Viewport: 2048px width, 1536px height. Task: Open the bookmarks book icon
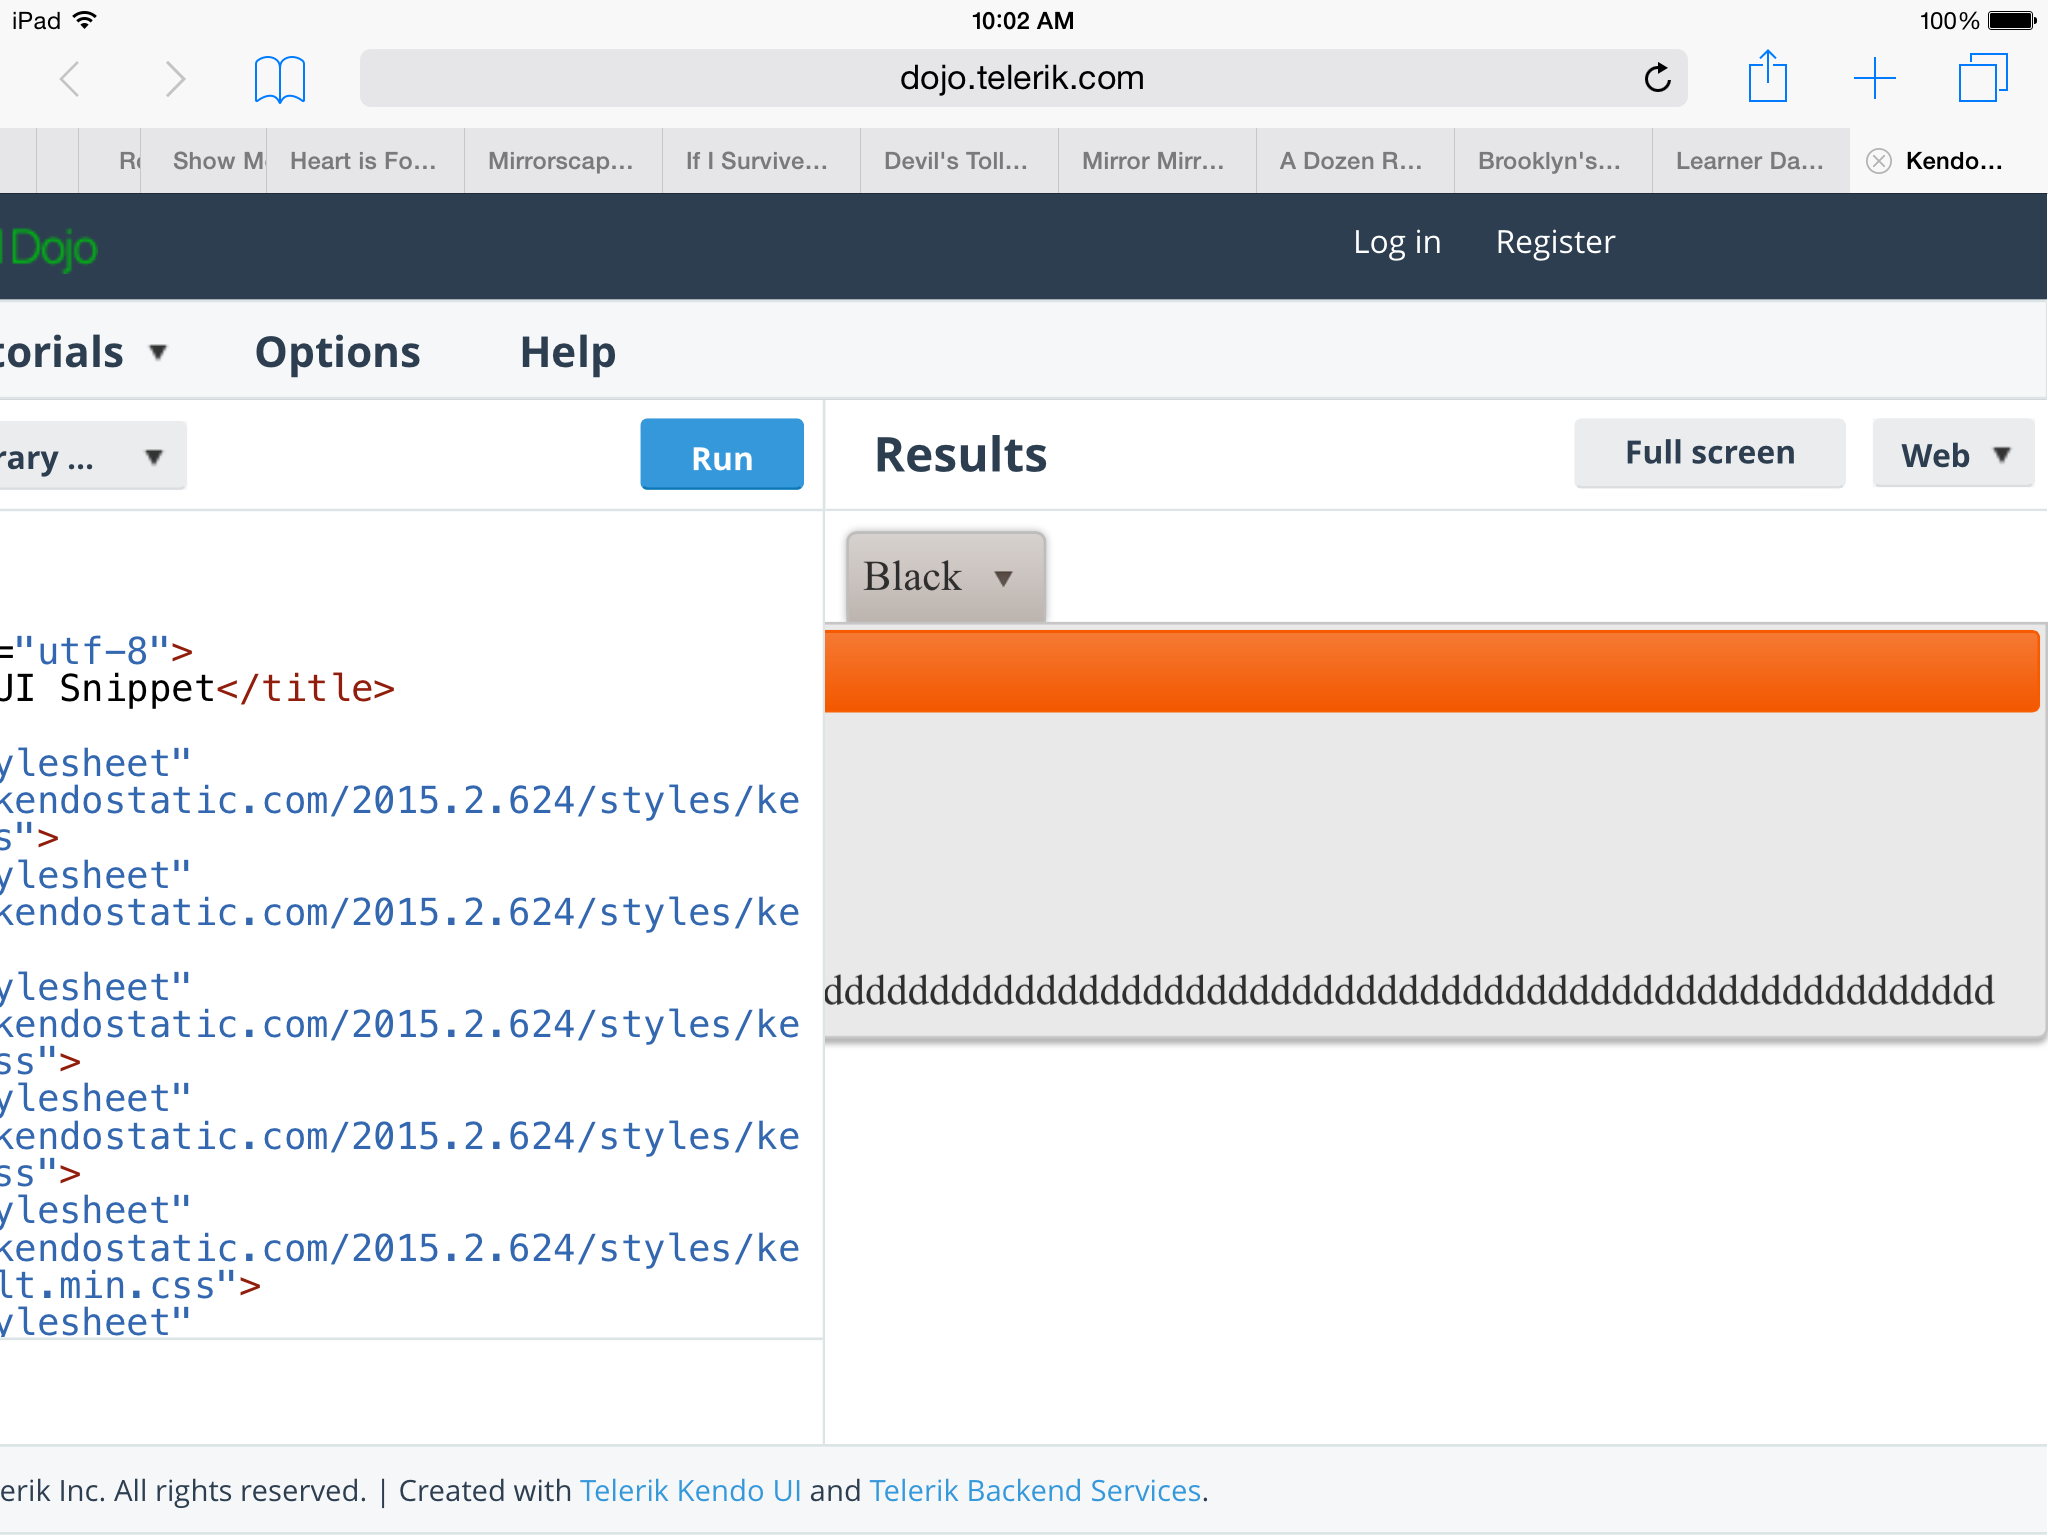click(x=279, y=78)
